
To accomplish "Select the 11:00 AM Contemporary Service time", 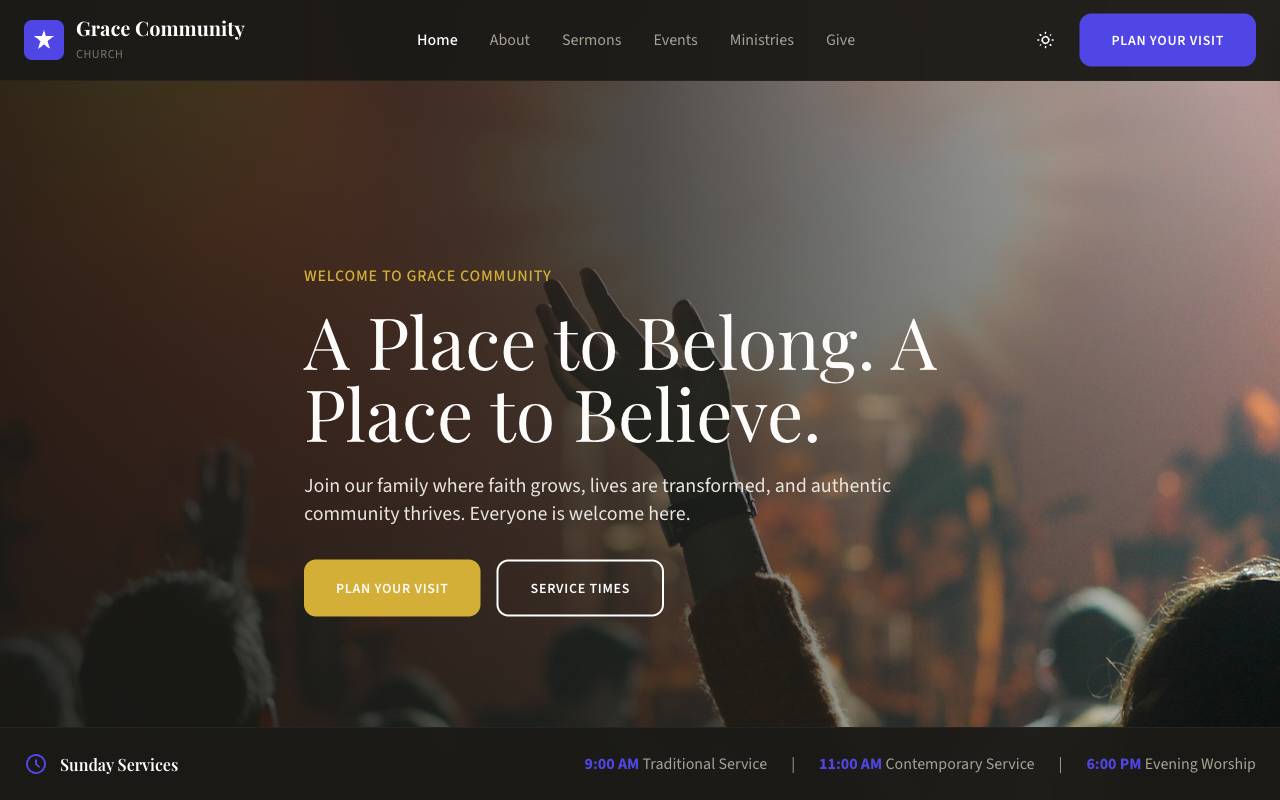I will click(926, 764).
